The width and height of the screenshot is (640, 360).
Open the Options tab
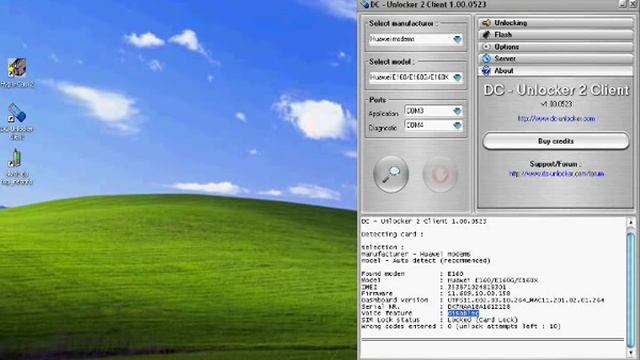(x=556, y=47)
